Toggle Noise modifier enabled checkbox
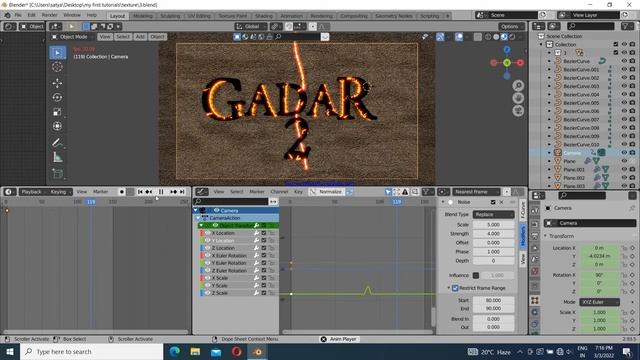 tap(493, 202)
